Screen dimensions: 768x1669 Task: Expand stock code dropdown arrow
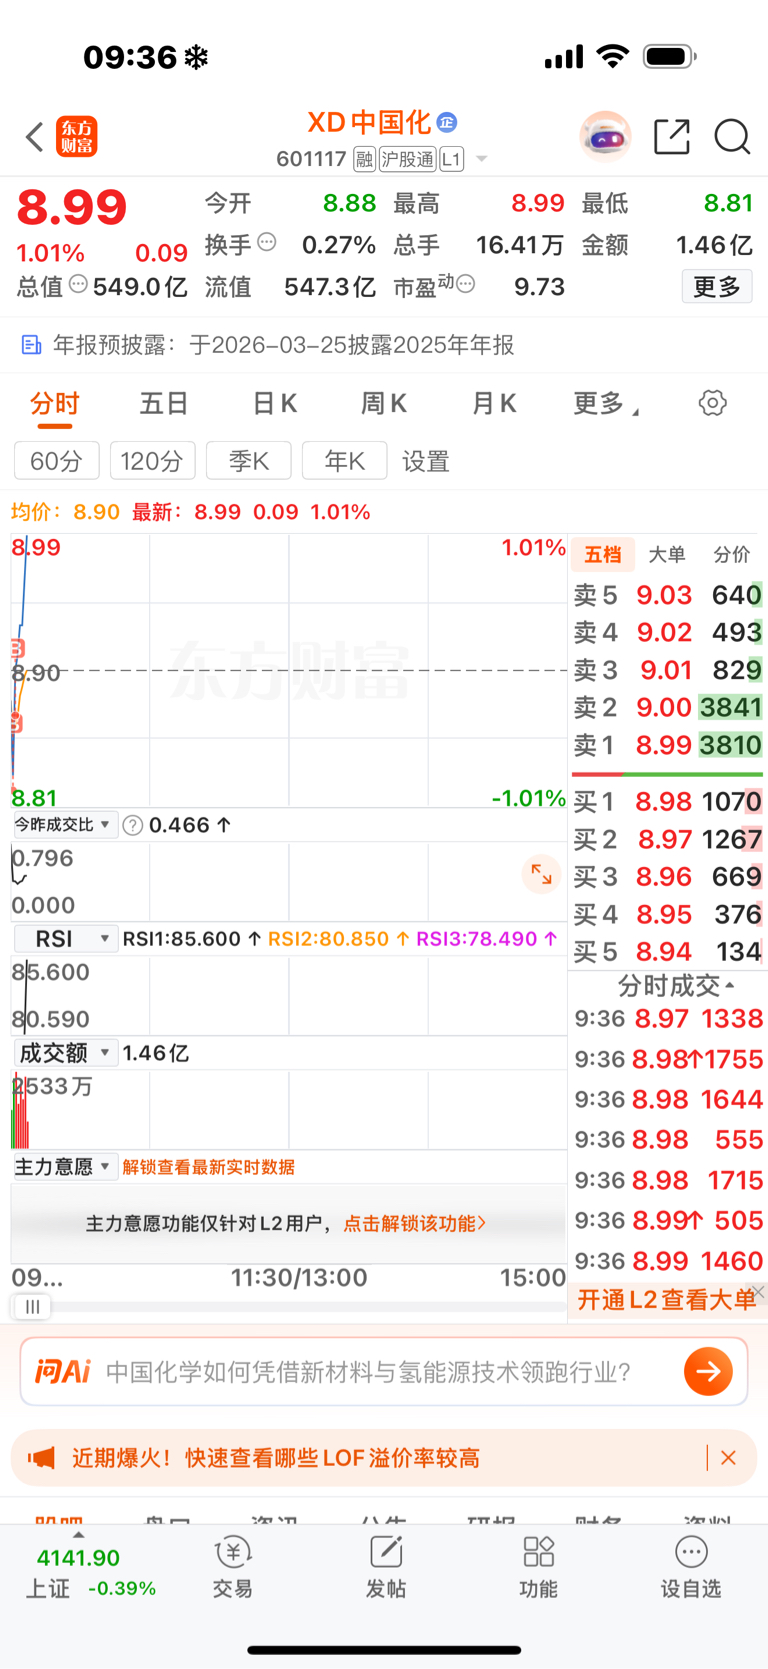[x=481, y=159]
